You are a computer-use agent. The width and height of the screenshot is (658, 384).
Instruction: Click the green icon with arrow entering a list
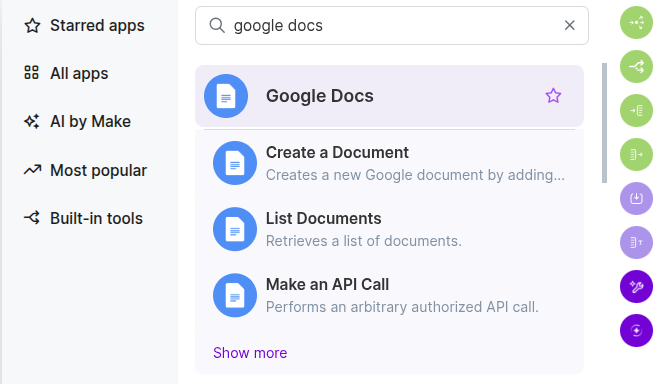tap(637, 110)
